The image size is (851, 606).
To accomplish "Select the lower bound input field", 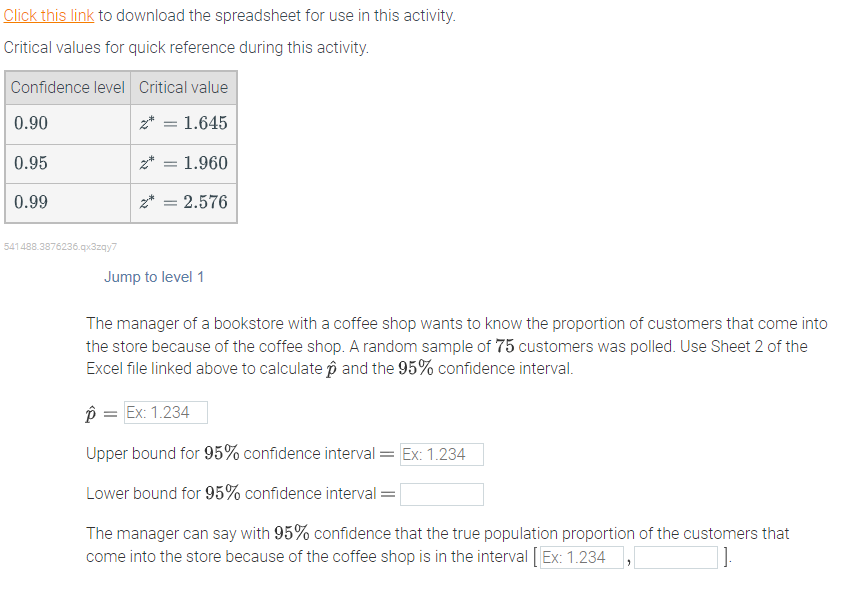I will point(442,493).
